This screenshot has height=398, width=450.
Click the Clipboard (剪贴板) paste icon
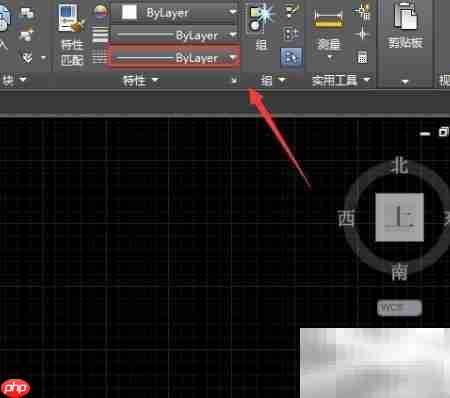click(x=405, y=16)
